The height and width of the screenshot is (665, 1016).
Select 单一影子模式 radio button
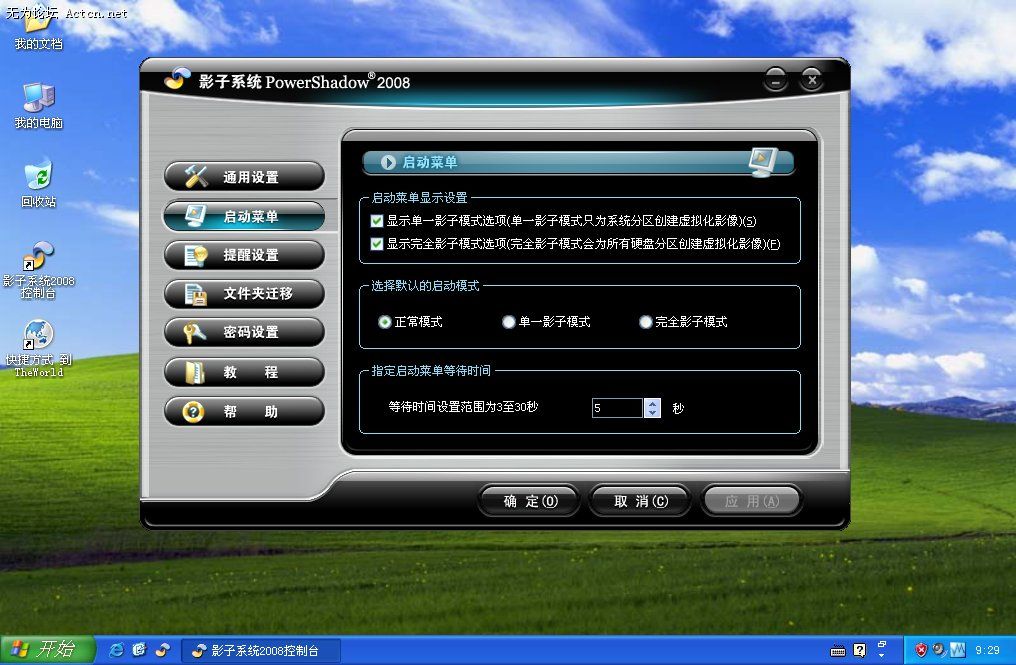[x=509, y=321]
